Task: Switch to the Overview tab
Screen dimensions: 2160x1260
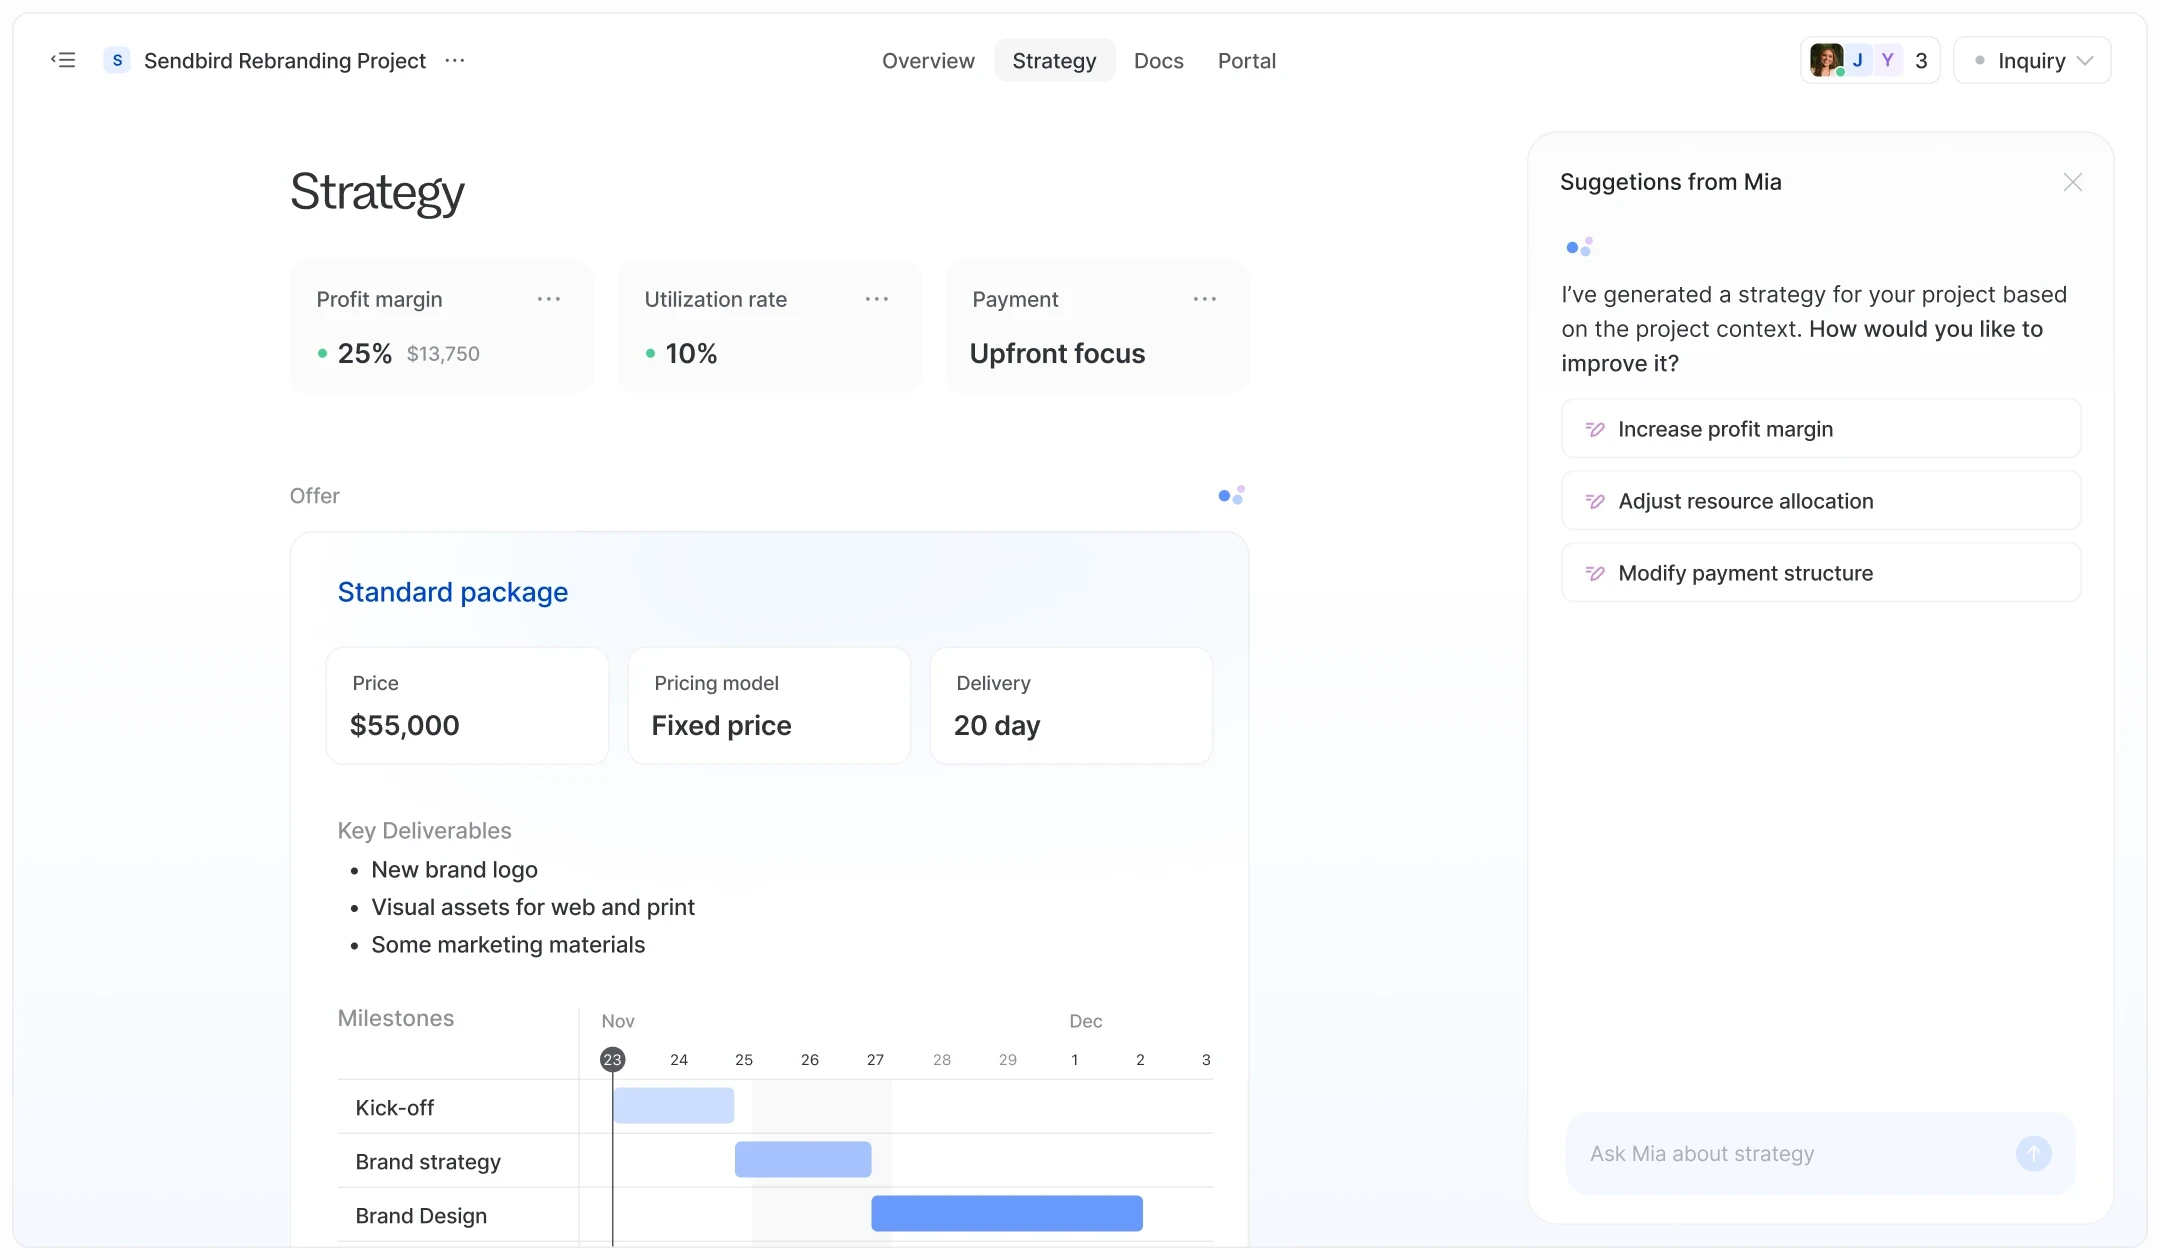Action: [x=927, y=61]
